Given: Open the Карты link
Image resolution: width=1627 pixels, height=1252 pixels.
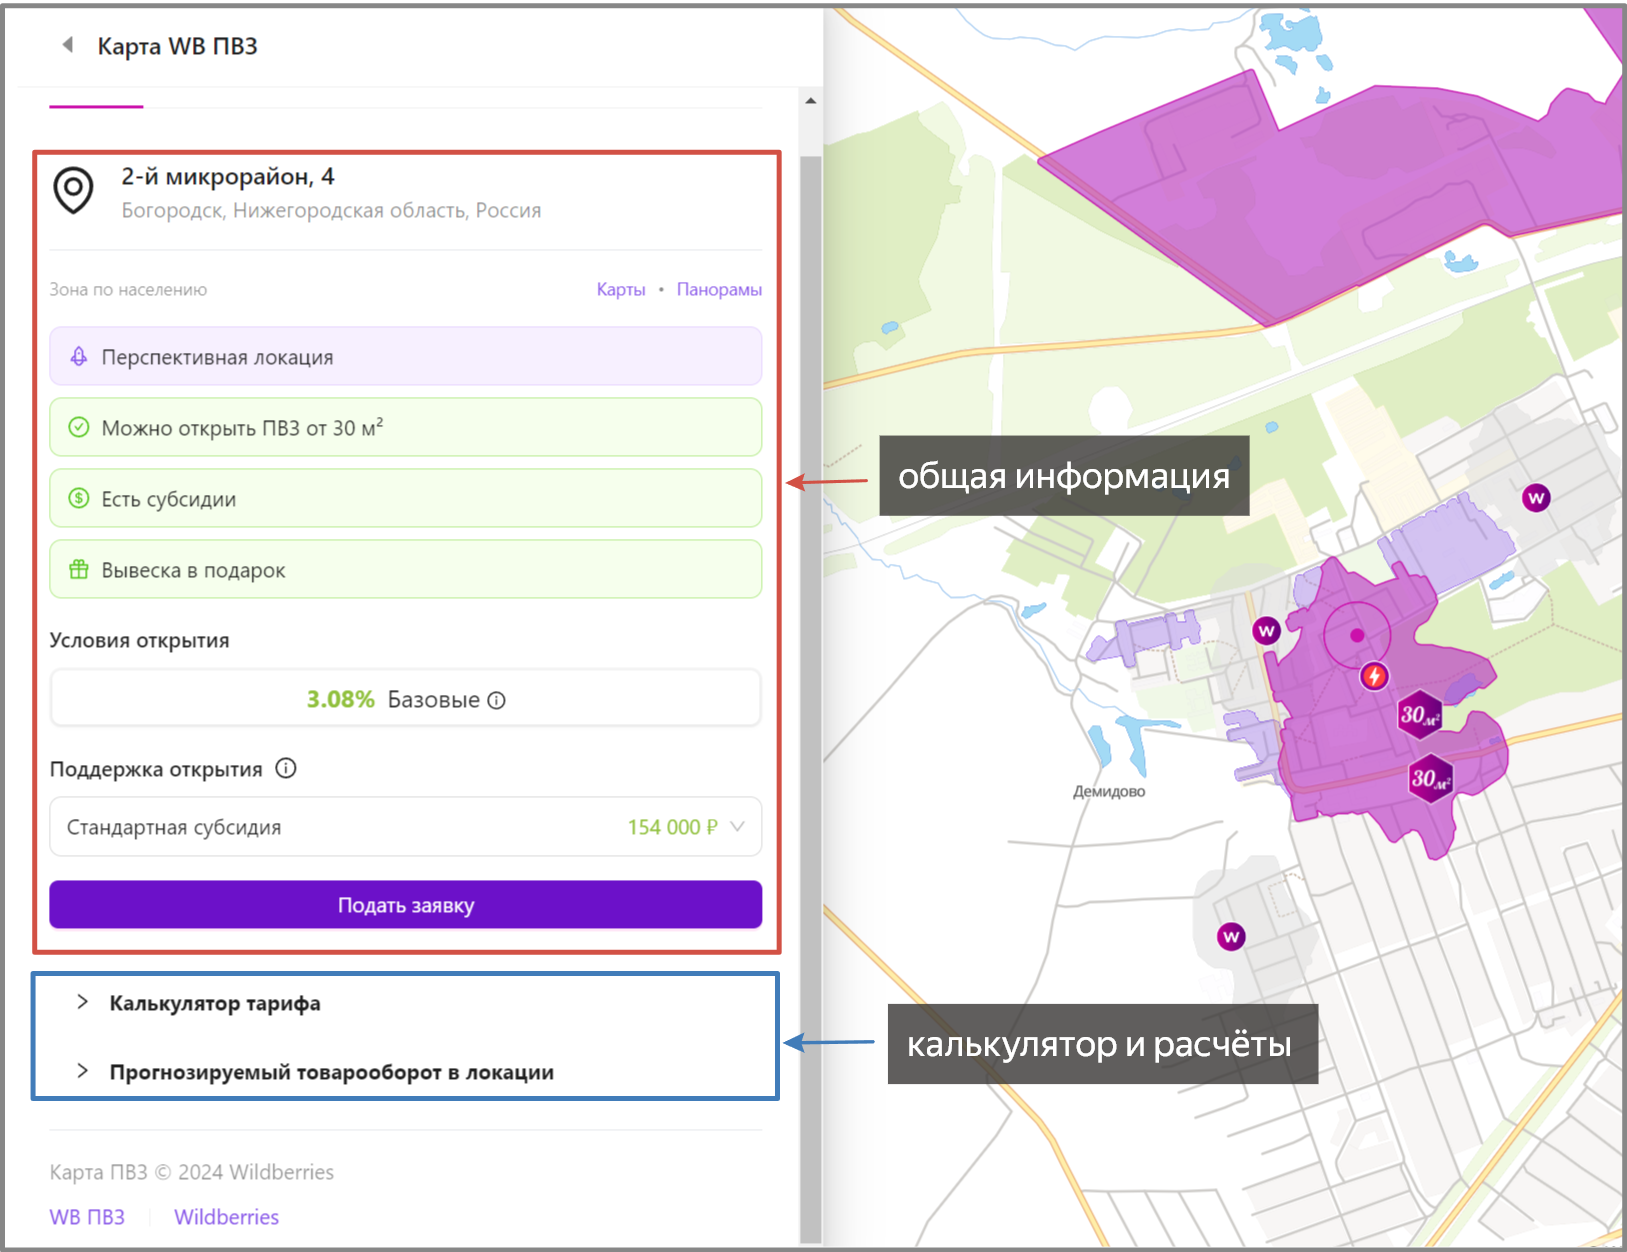Looking at the screenshot, I should point(621,289).
